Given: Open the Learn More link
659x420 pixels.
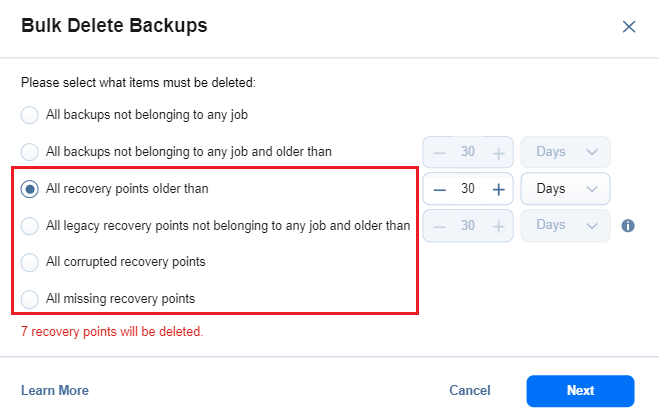Looking at the screenshot, I should (x=55, y=390).
